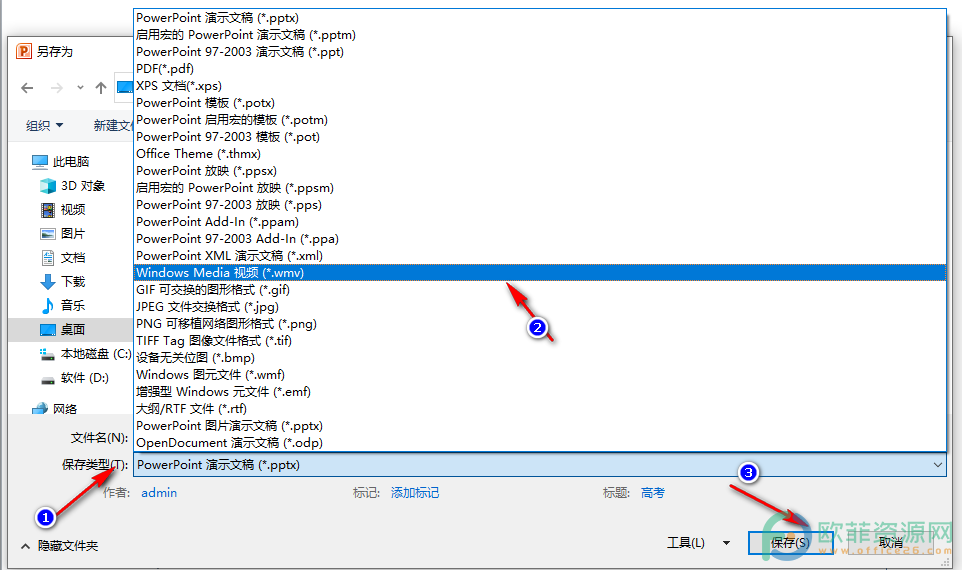Select the 桌面 desktop folder

(71, 329)
